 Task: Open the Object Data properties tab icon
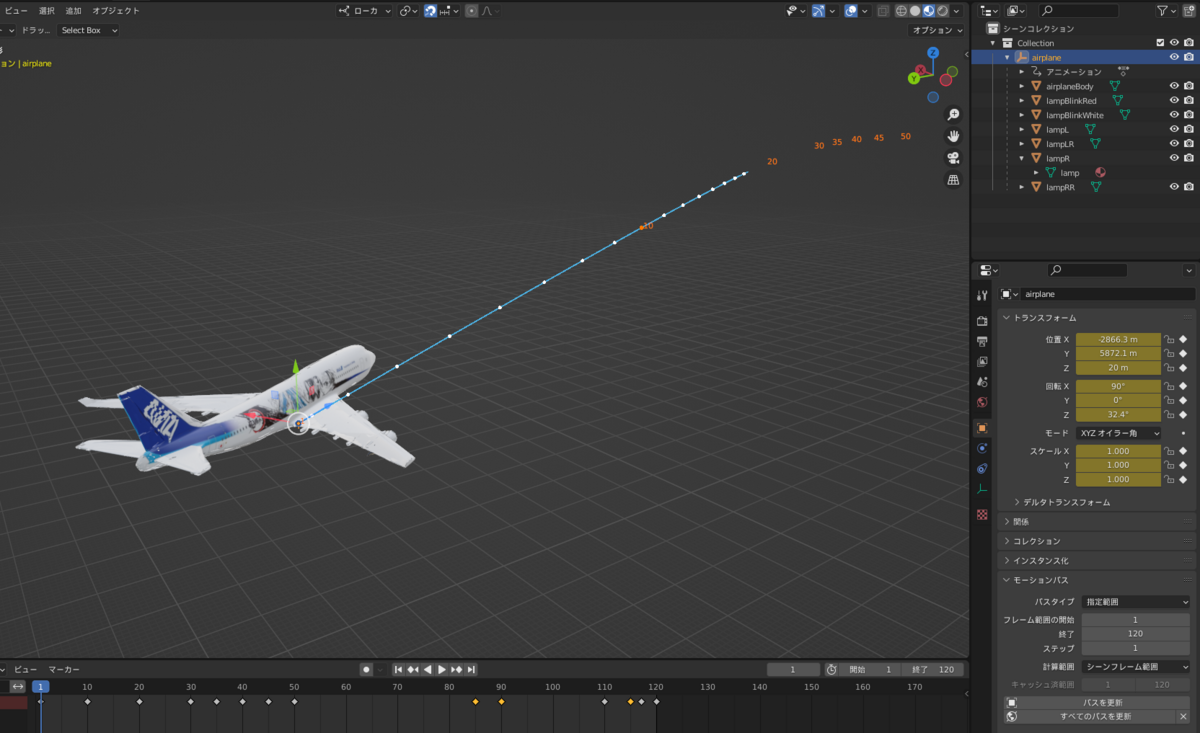pos(982,490)
